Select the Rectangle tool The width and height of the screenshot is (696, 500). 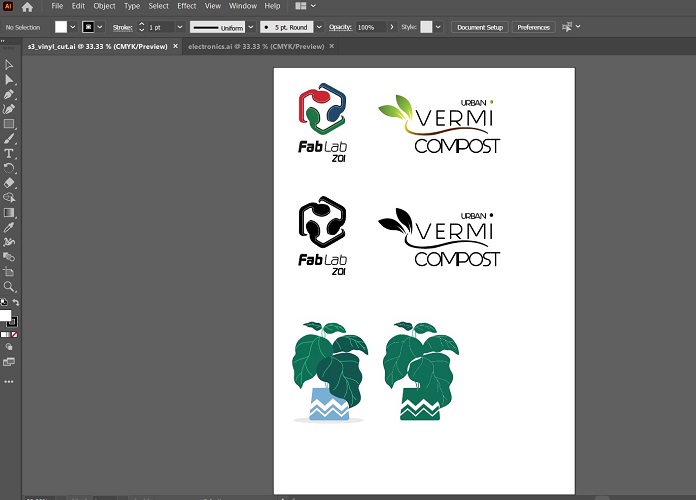point(8,124)
